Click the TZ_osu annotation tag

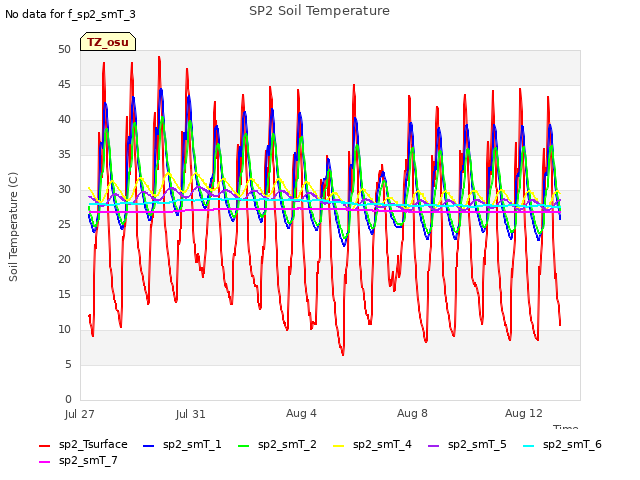[x=108, y=42]
